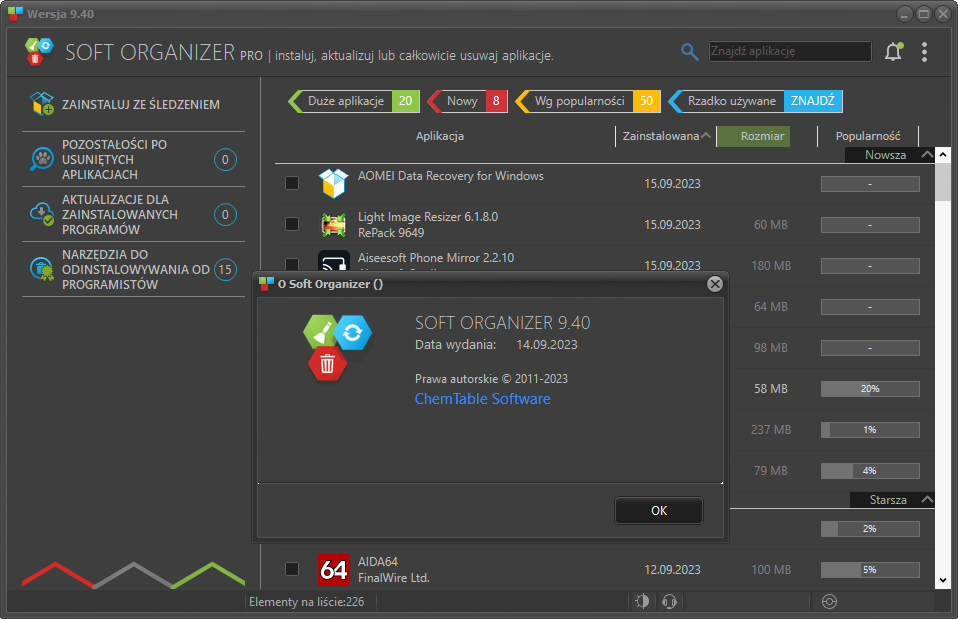Click the support headset icon in status bar

click(669, 601)
